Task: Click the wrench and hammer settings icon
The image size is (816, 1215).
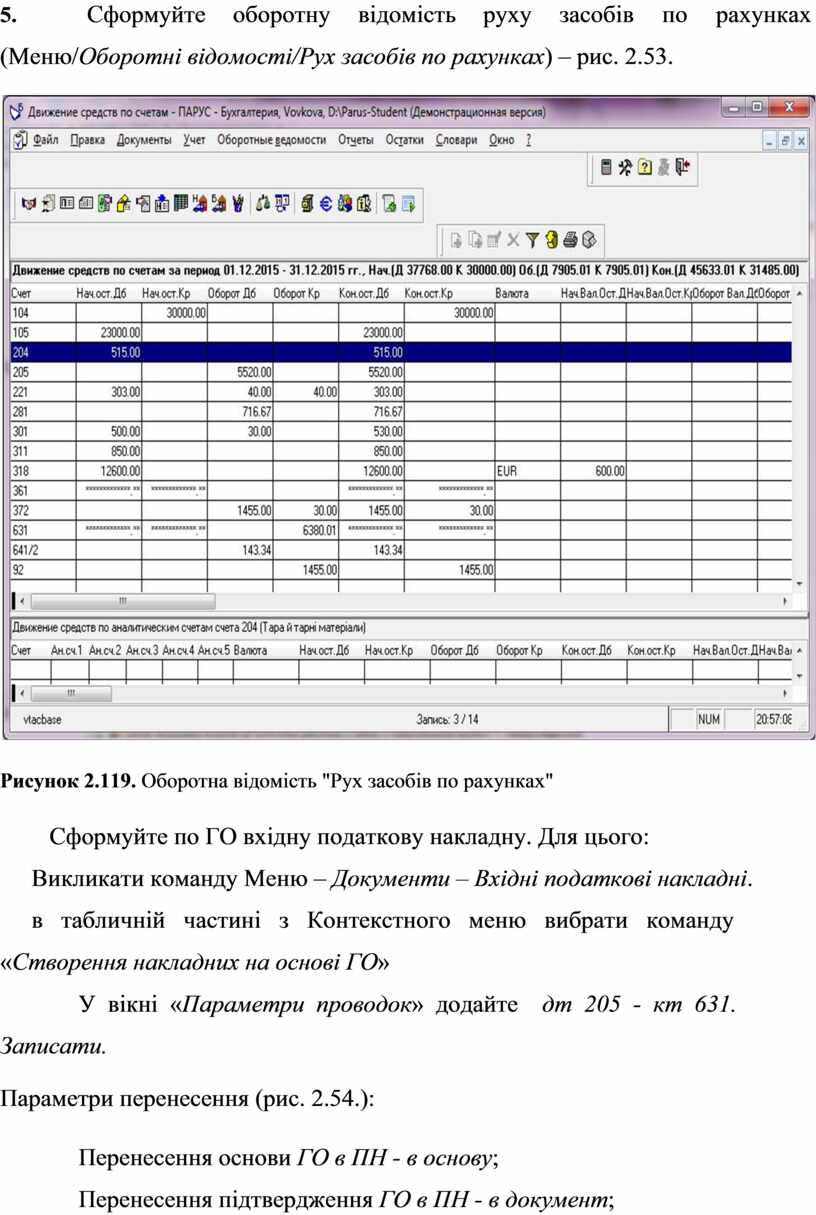Action: click(625, 168)
